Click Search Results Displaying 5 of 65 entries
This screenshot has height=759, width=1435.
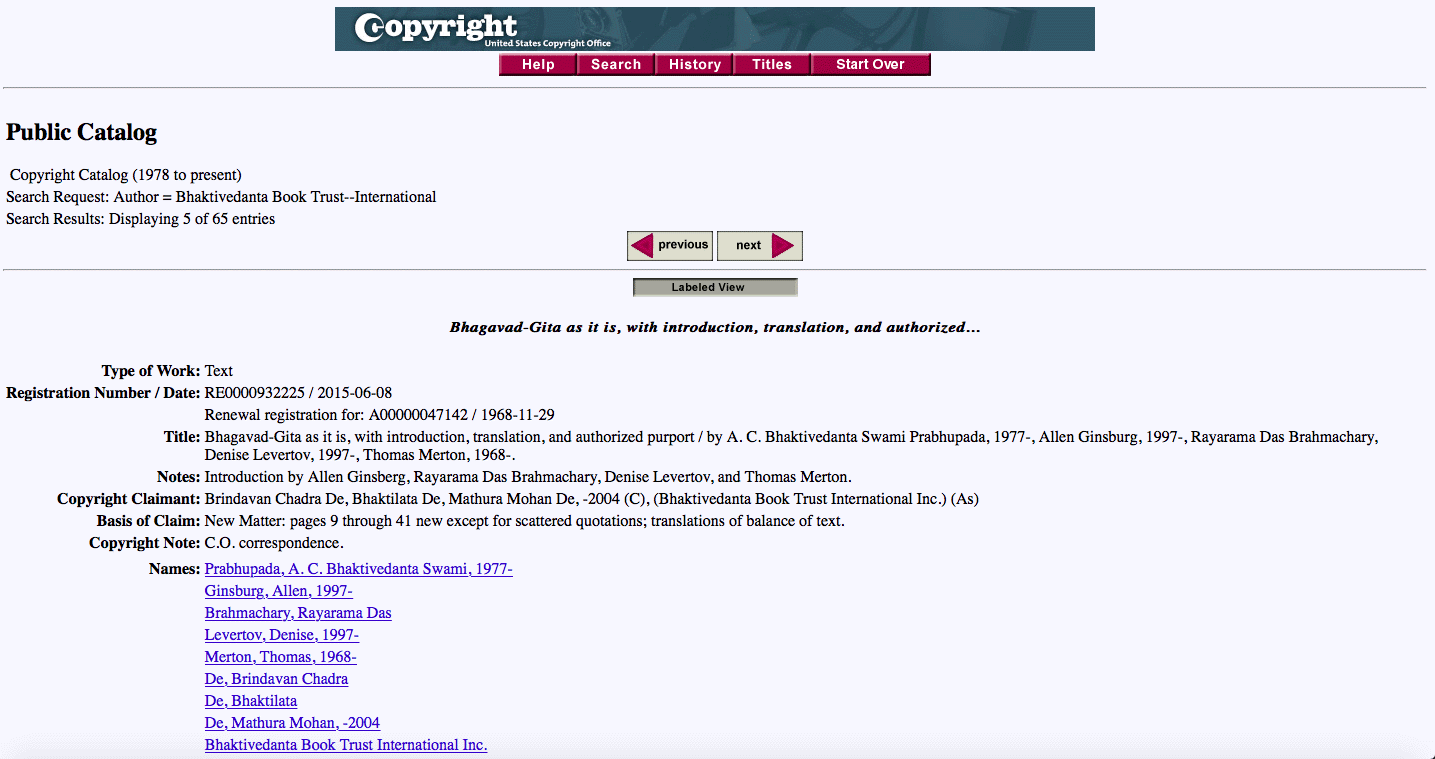click(x=140, y=219)
